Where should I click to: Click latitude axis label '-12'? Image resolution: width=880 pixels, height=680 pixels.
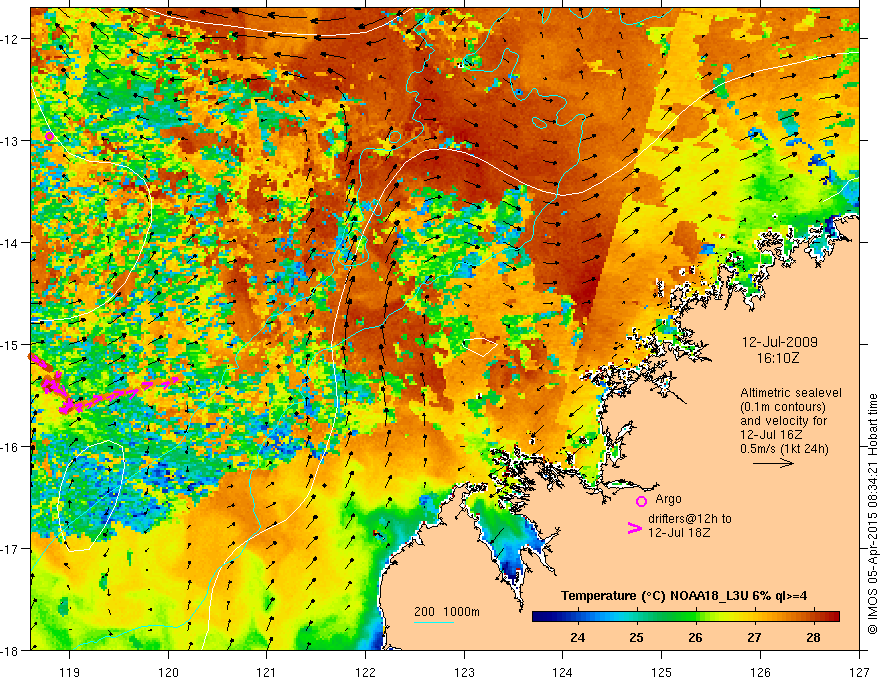coord(10,39)
